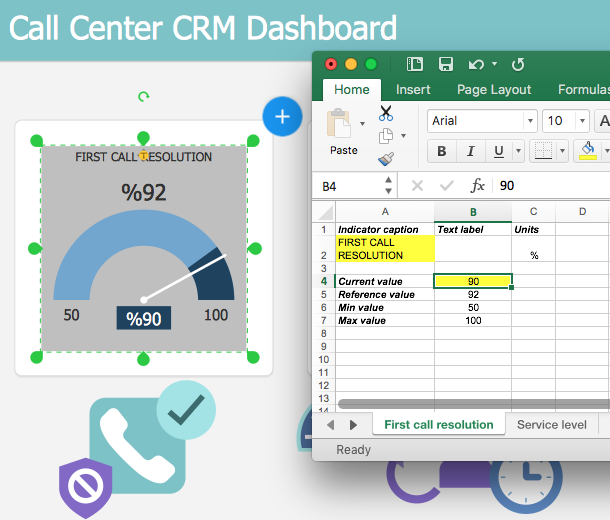Viewport: 610px width, 520px height.
Task: Click the Name Box stepper arrows
Action: click(388, 186)
